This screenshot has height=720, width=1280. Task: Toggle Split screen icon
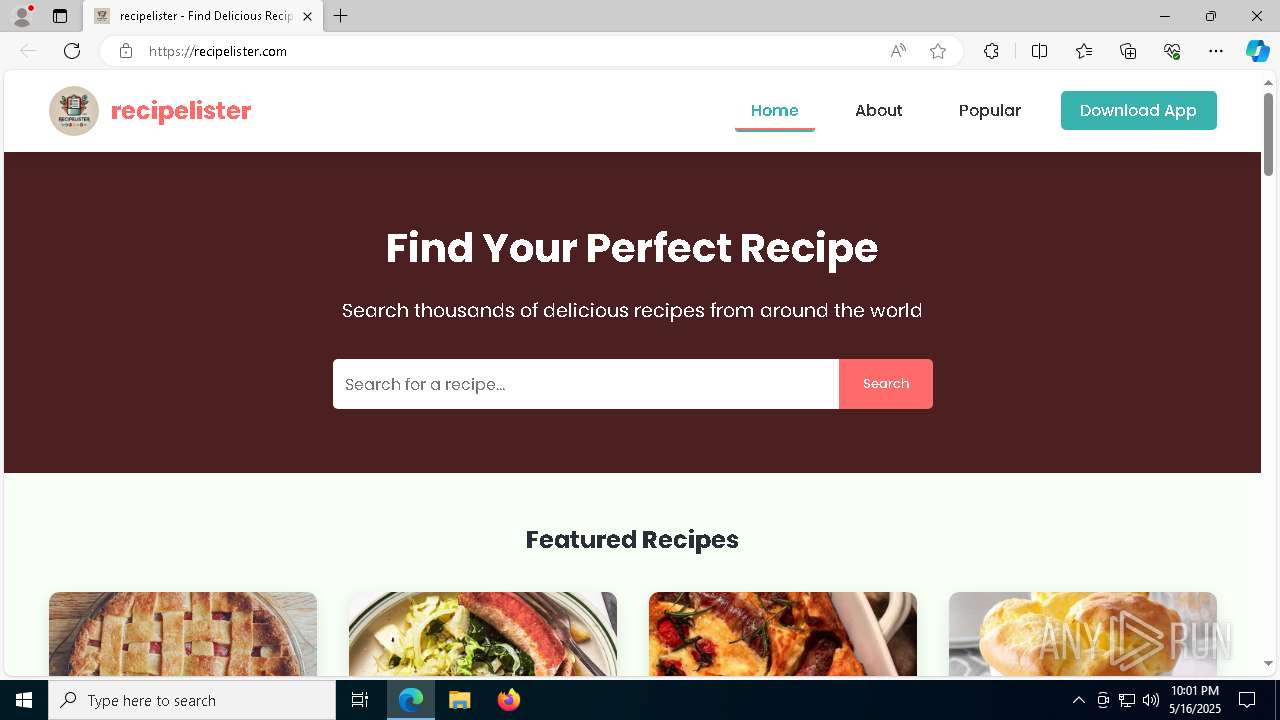coord(1039,51)
